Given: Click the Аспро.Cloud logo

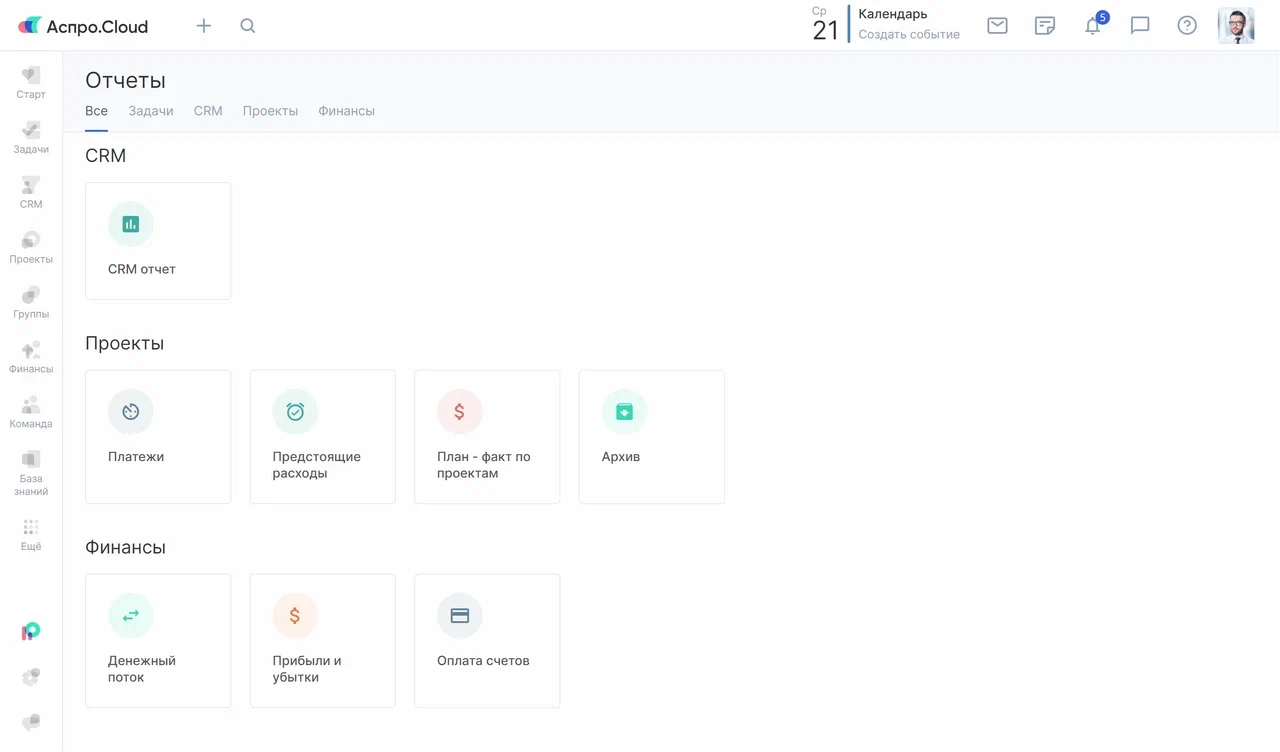Looking at the screenshot, I should click(x=84, y=27).
